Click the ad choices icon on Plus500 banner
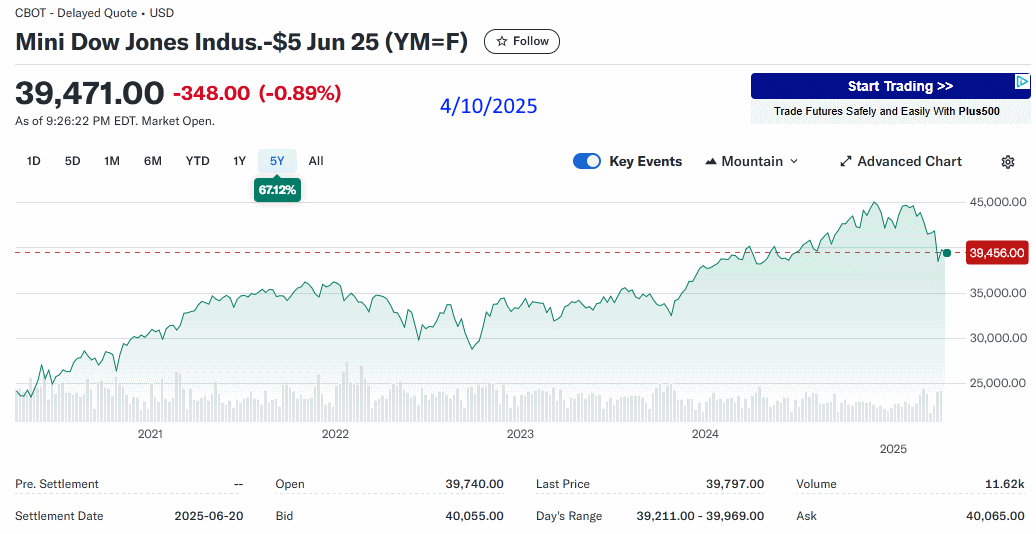The width and height of the screenshot is (1036, 534). [x=1022, y=82]
